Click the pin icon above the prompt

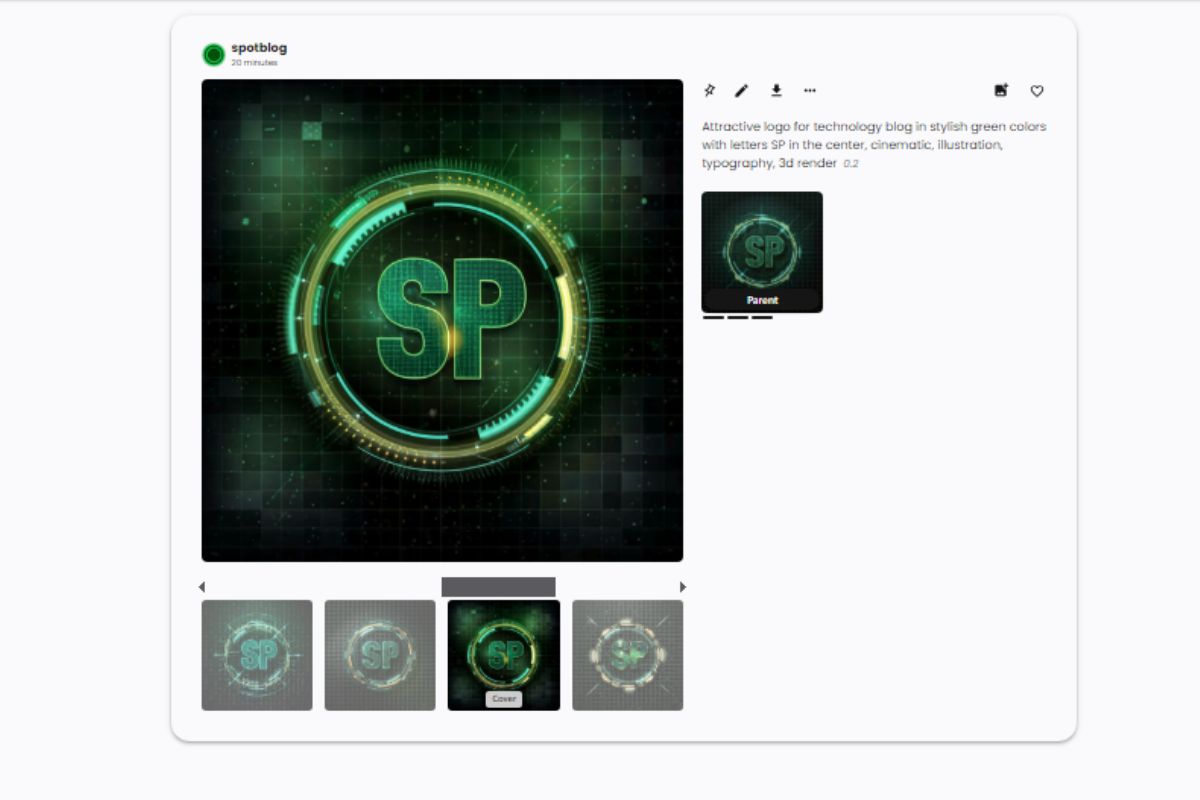(709, 91)
